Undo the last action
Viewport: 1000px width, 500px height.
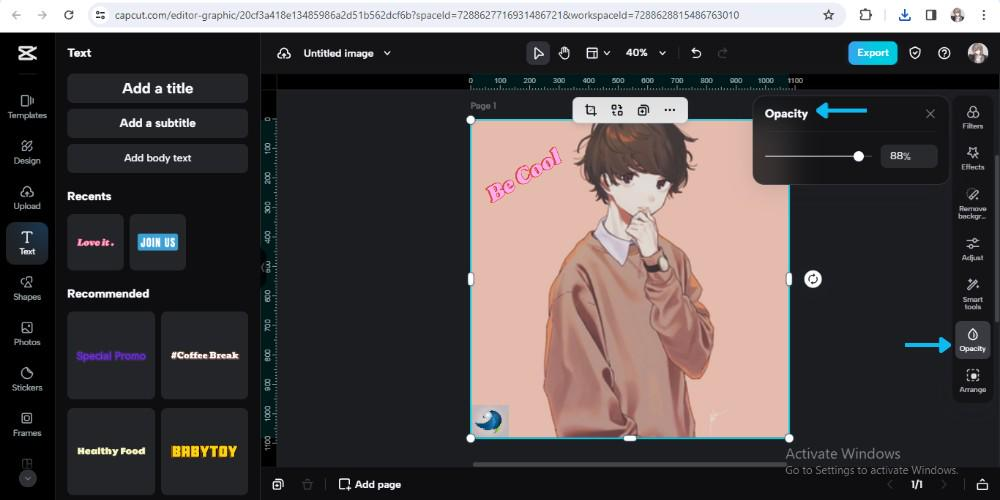pos(696,54)
